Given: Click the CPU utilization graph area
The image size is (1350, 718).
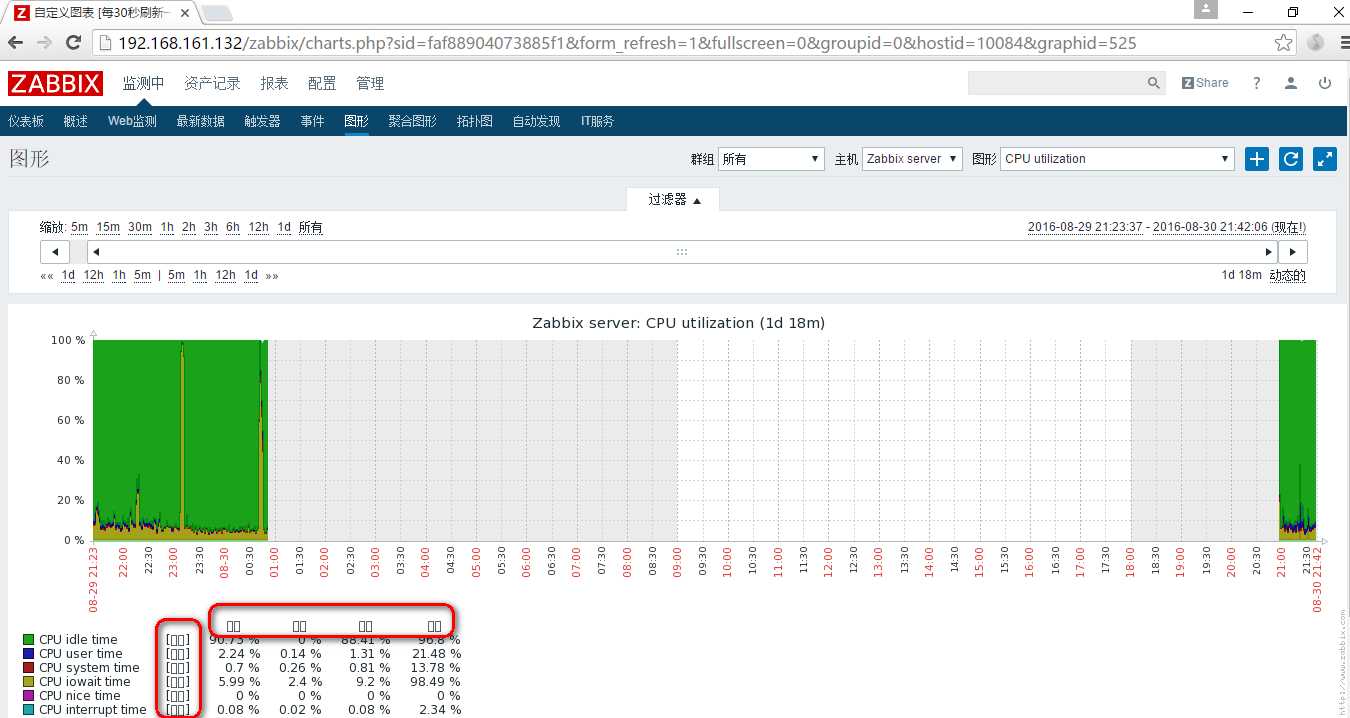Looking at the screenshot, I should pyautogui.click(x=704, y=440).
